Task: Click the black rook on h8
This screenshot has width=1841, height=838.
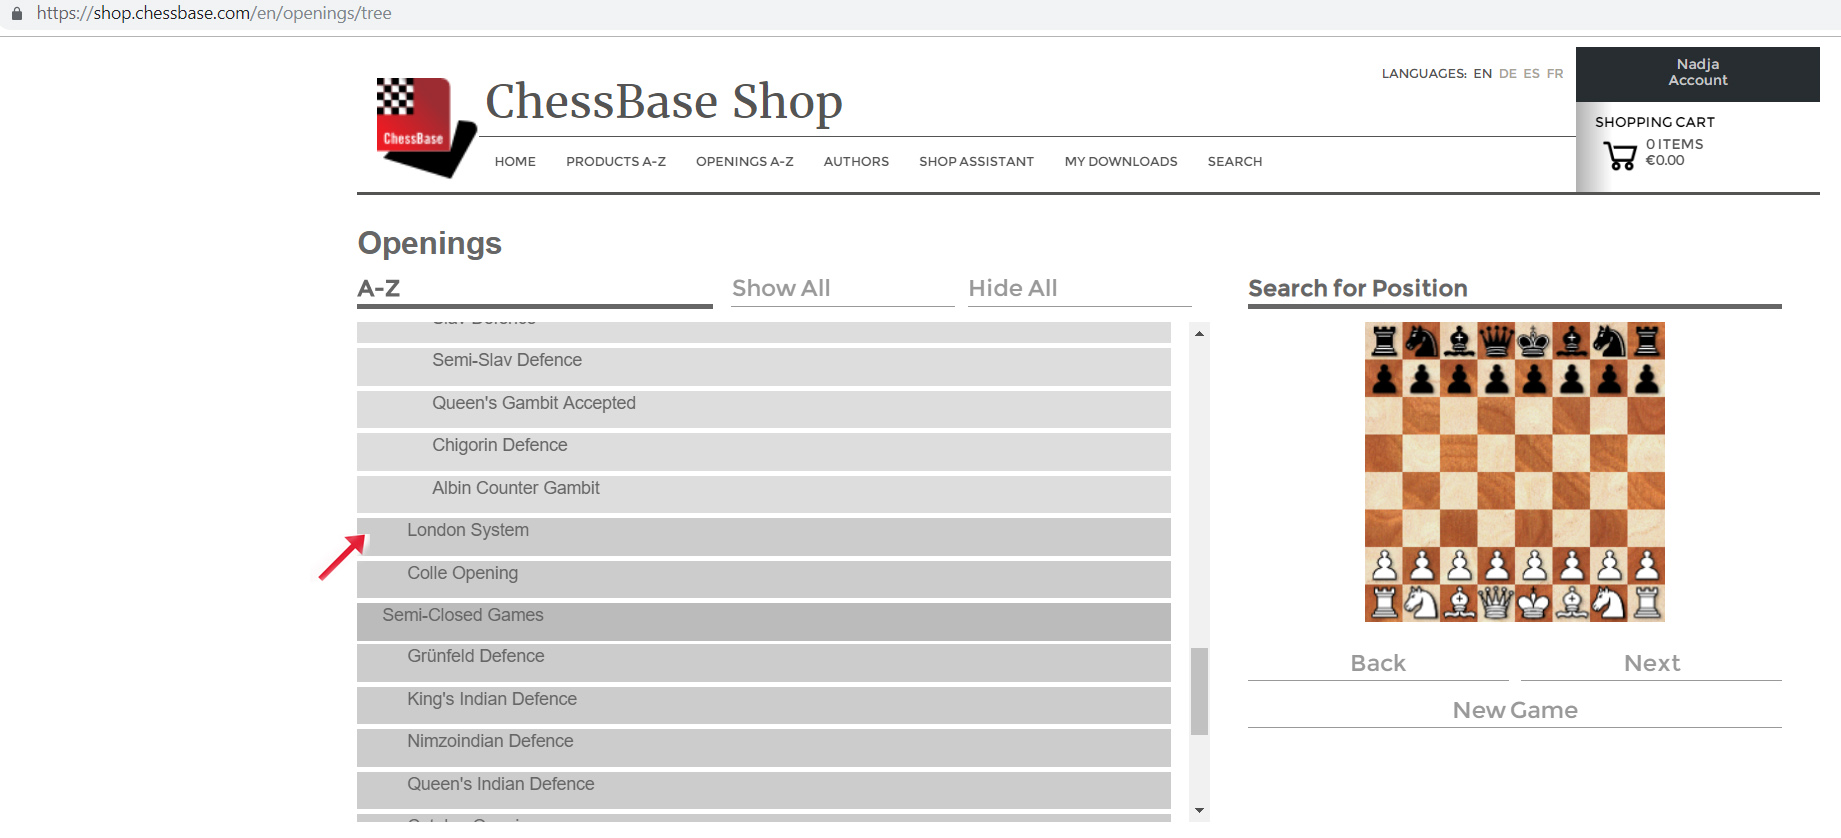Action: tap(1646, 341)
